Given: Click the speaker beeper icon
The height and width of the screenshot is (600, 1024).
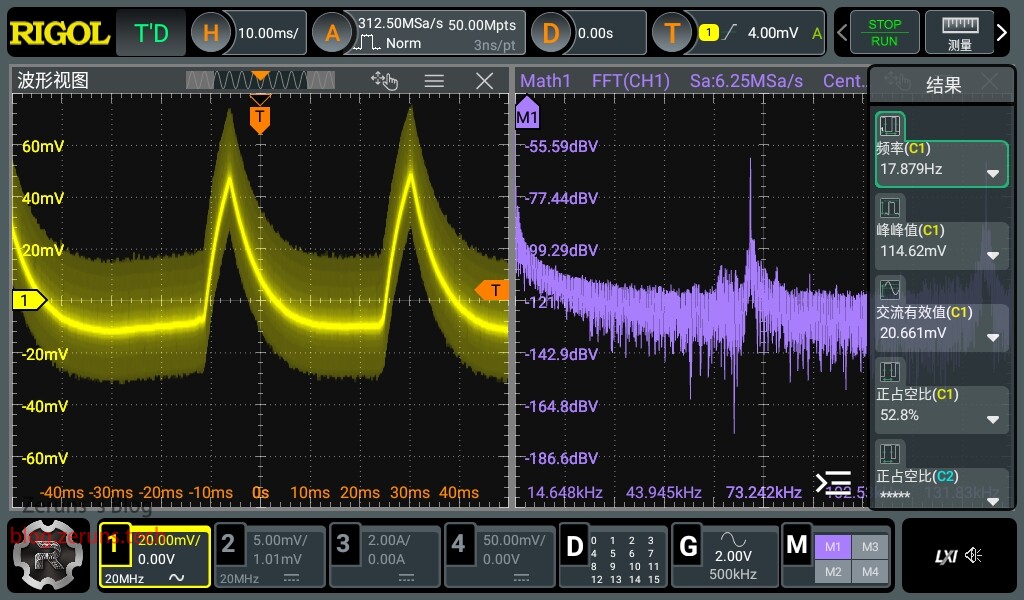Looking at the screenshot, I should 974,556.
